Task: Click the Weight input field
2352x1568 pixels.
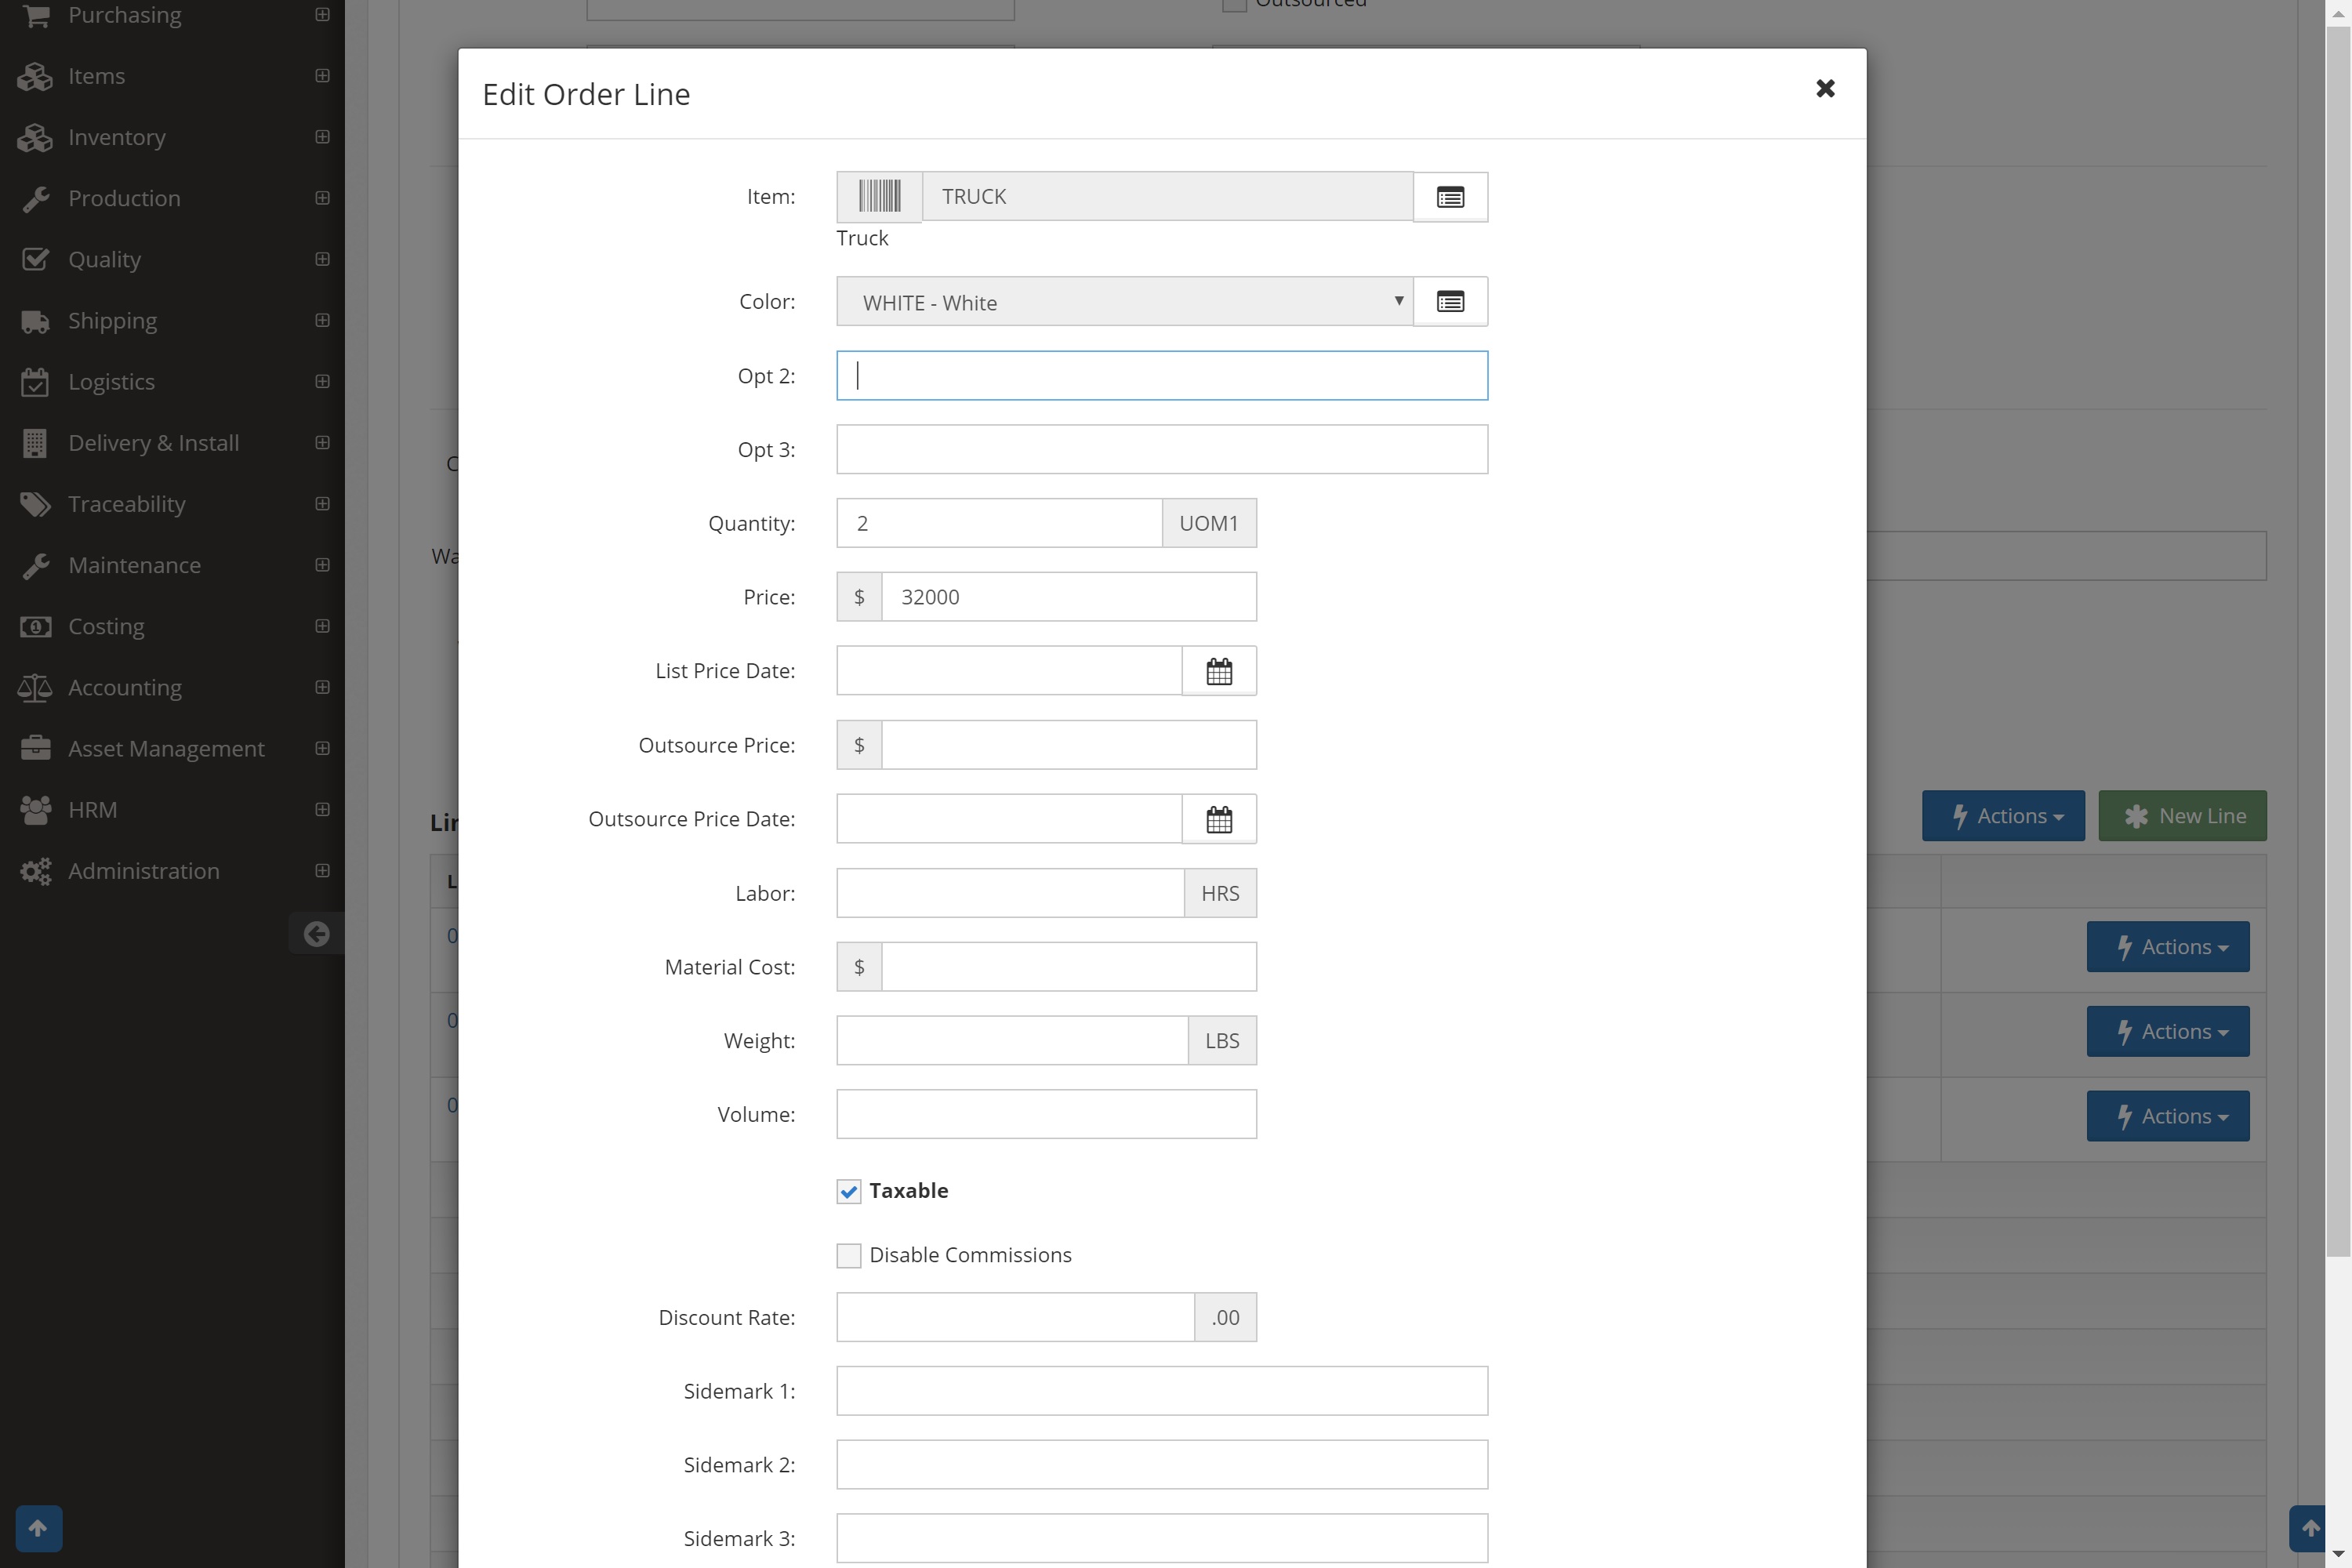Action: pos(1012,1041)
